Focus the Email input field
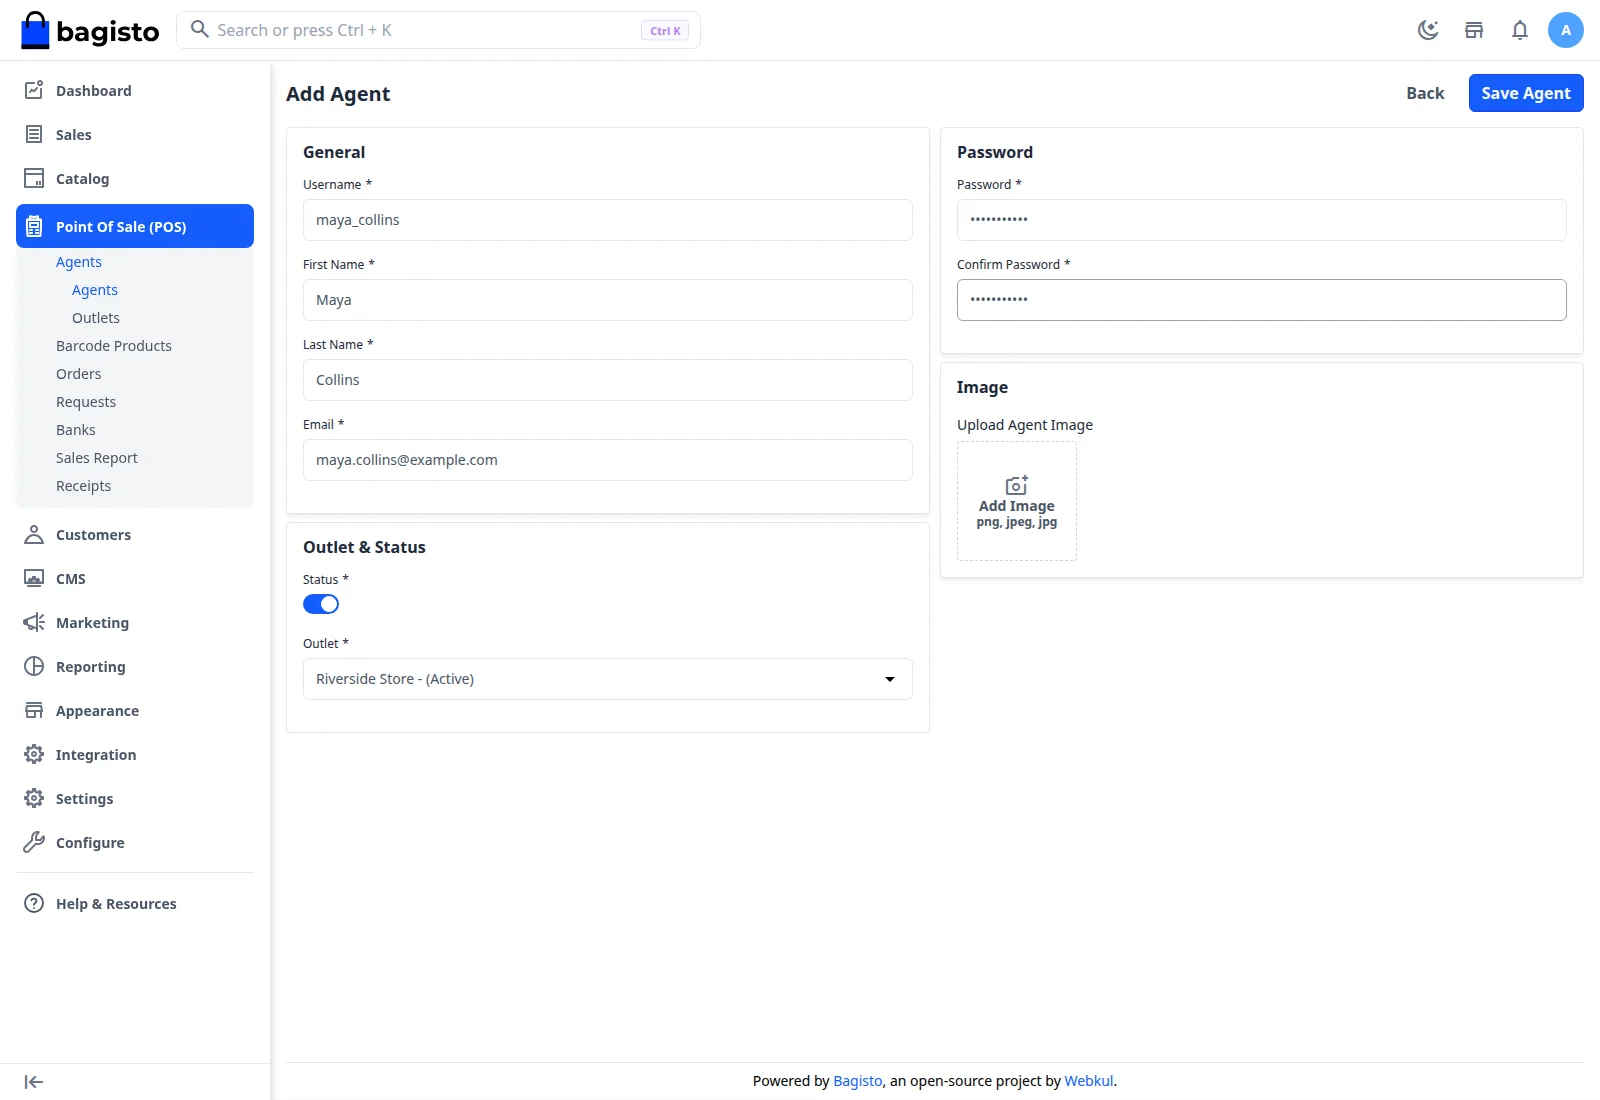This screenshot has width=1600, height=1100. [608, 460]
